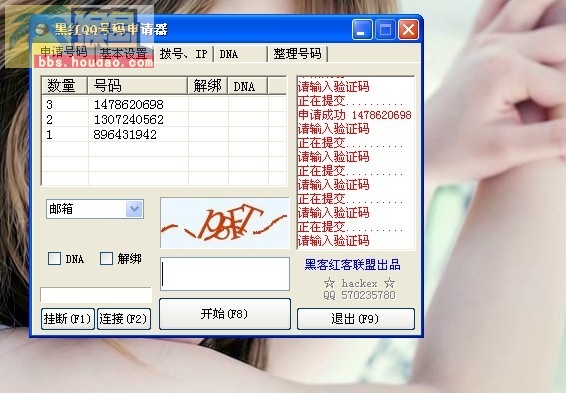Click the 解绑 column header
Image resolution: width=566 pixels, height=393 pixels.
pos(208,86)
